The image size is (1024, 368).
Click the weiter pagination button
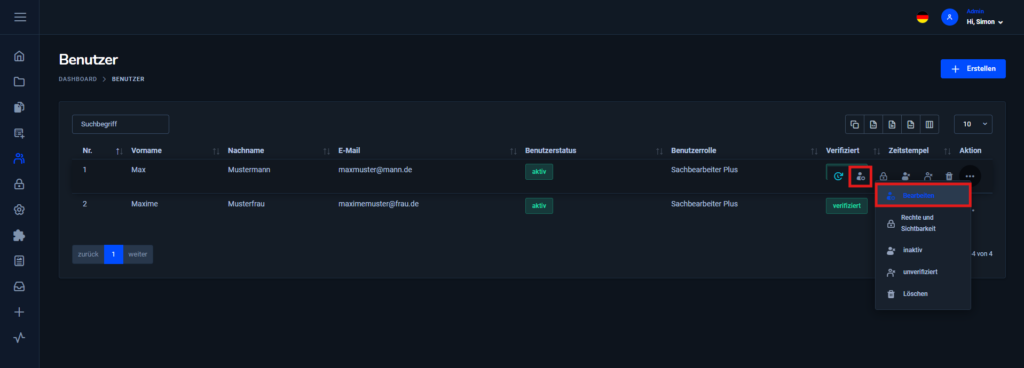[x=138, y=254]
